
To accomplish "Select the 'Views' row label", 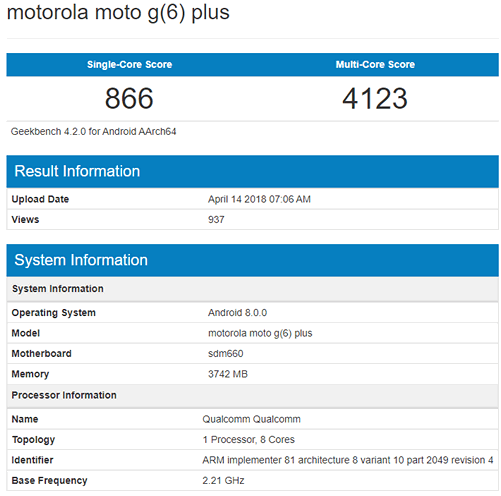I will (25, 220).
